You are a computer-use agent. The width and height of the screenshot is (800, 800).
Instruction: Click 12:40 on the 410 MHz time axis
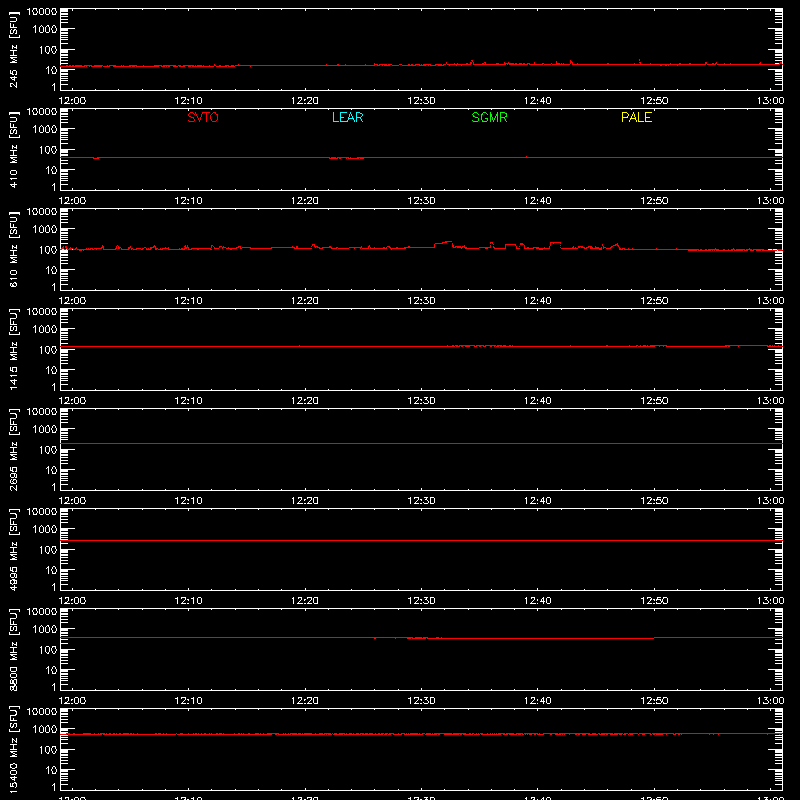click(x=538, y=201)
